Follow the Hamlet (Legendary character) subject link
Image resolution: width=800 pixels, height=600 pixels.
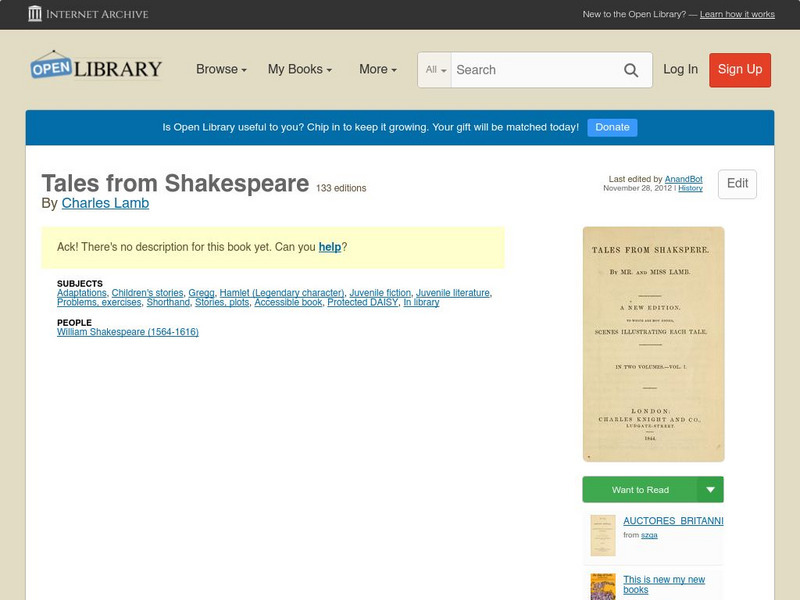[283, 292]
